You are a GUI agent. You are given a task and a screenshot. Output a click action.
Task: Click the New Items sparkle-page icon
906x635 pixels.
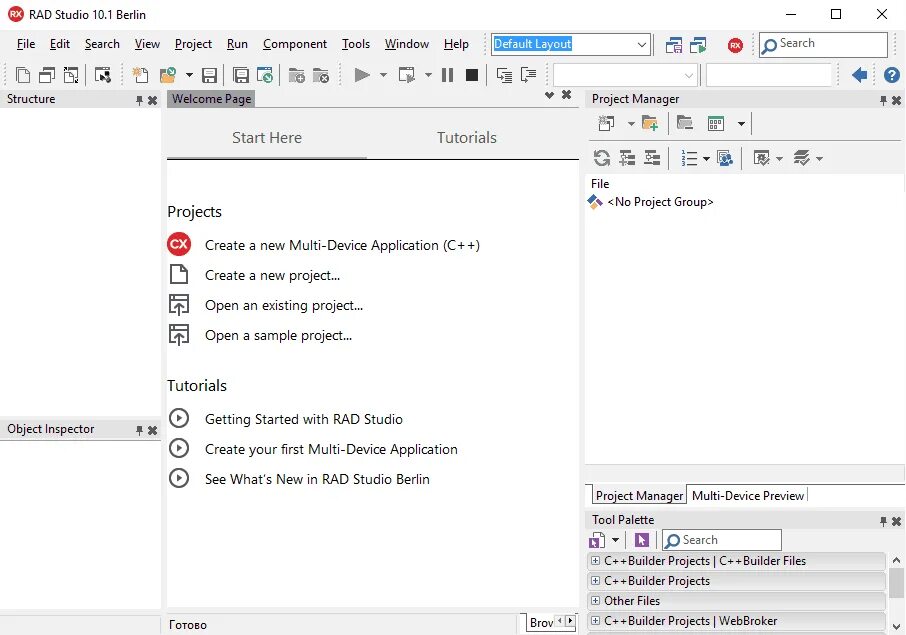click(x=140, y=75)
